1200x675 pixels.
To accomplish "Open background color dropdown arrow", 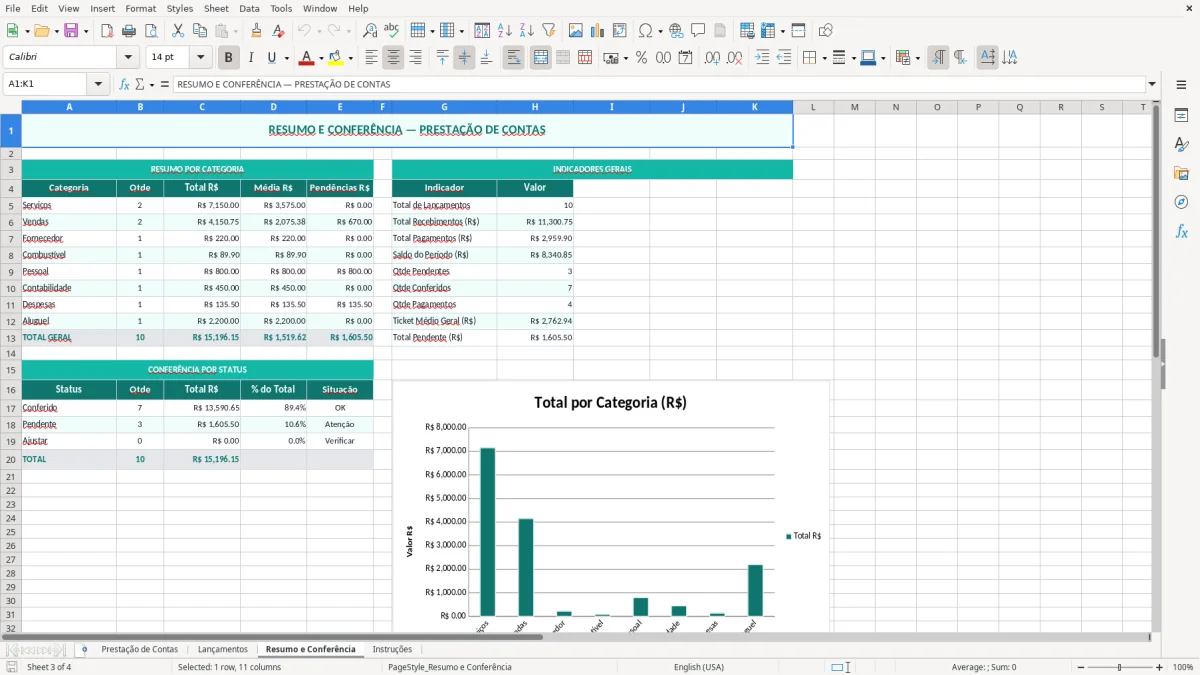I will tap(350, 58).
